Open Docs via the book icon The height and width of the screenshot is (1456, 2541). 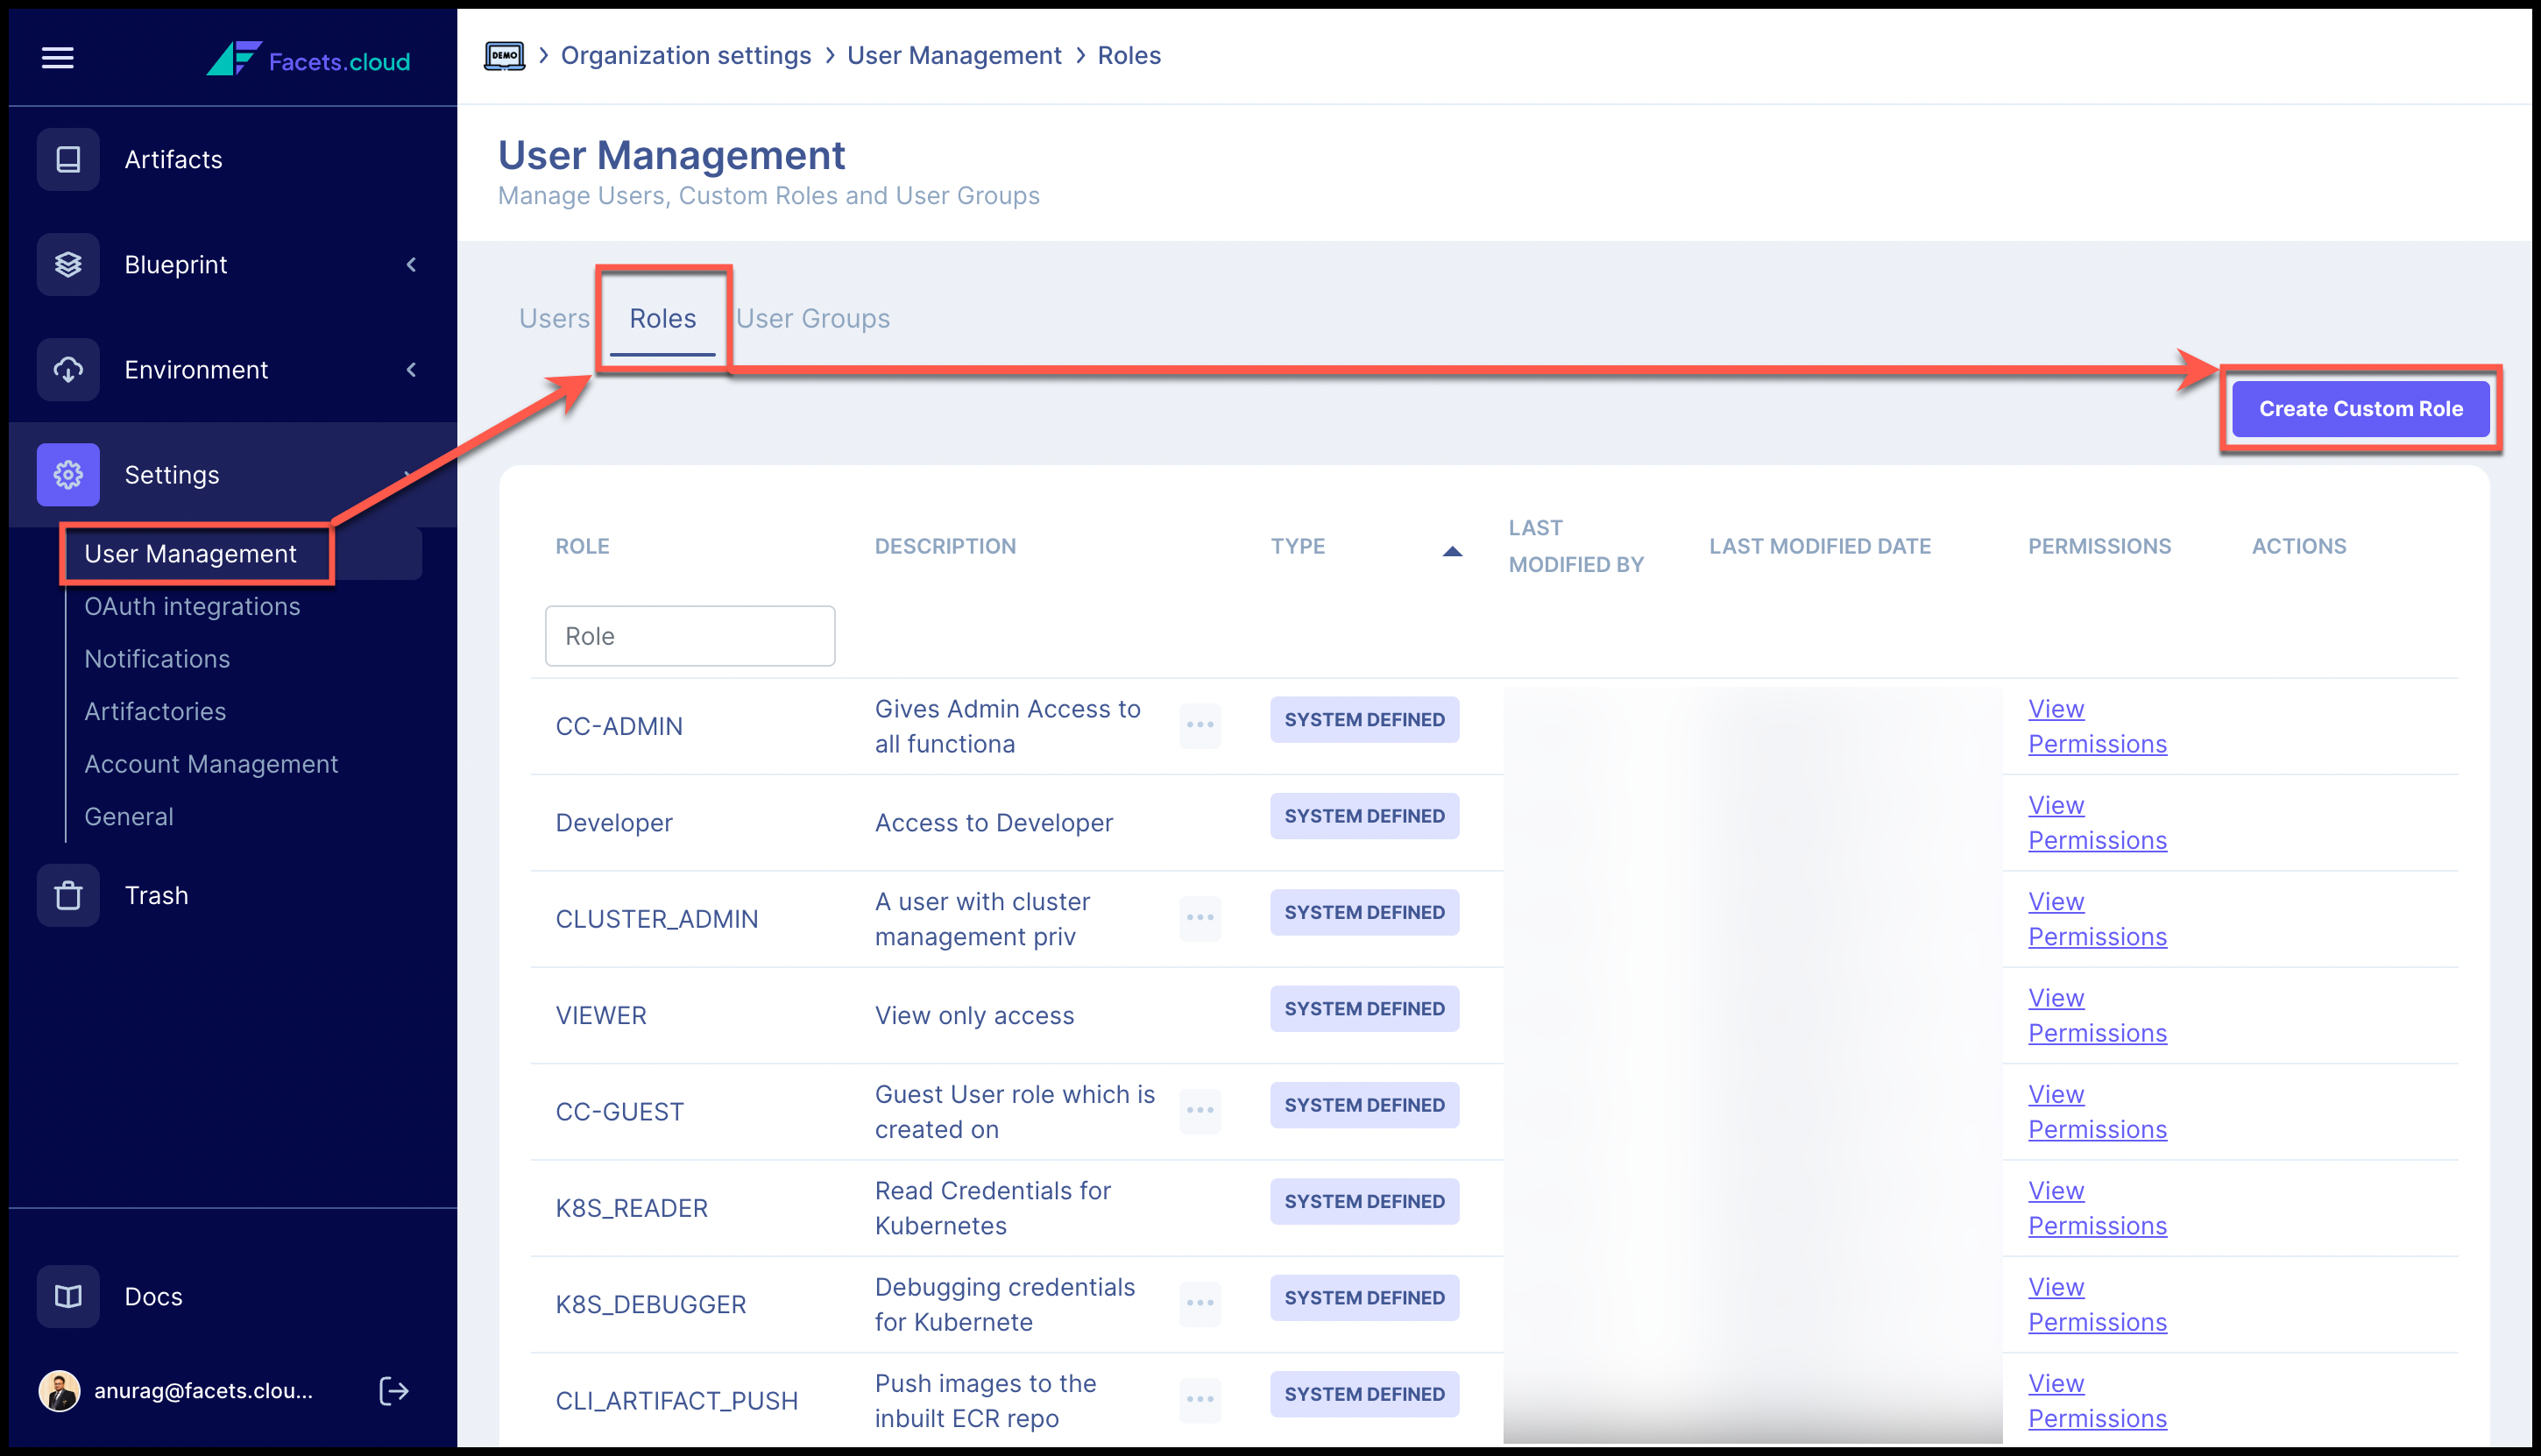pyautogui.click(x=68, y=1296)
